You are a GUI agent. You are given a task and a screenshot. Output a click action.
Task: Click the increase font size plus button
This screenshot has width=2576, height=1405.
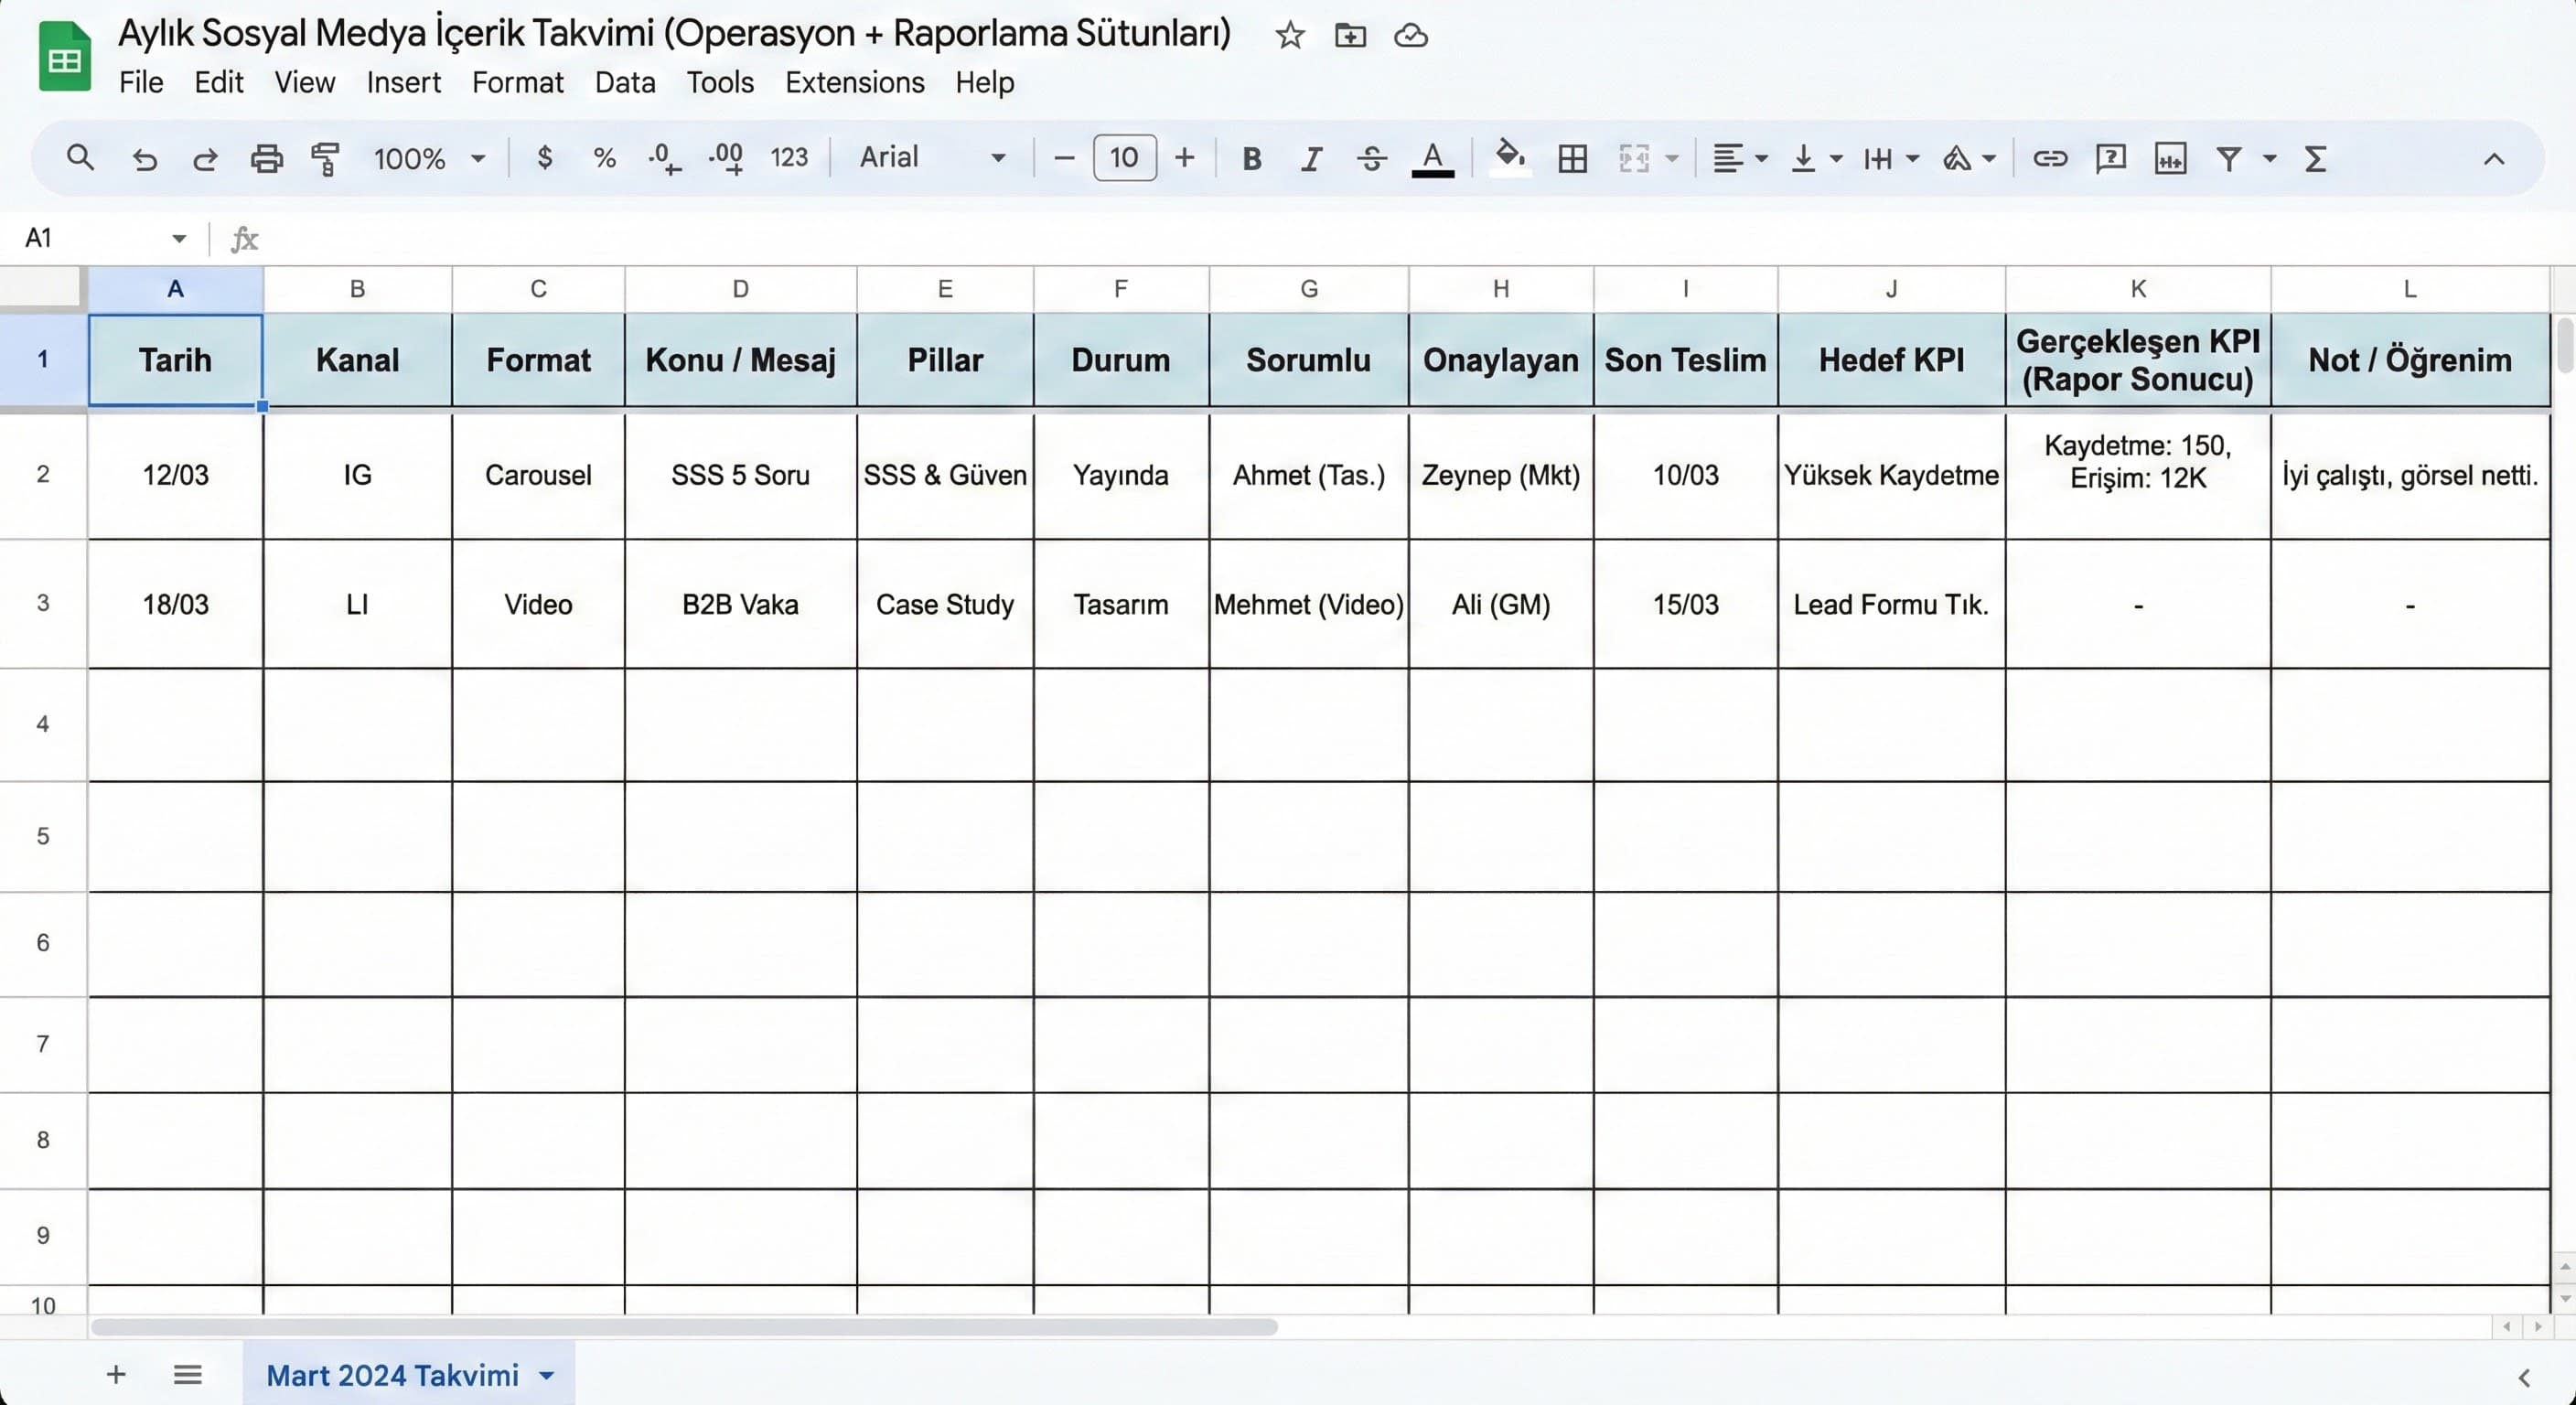(1185, 157)
